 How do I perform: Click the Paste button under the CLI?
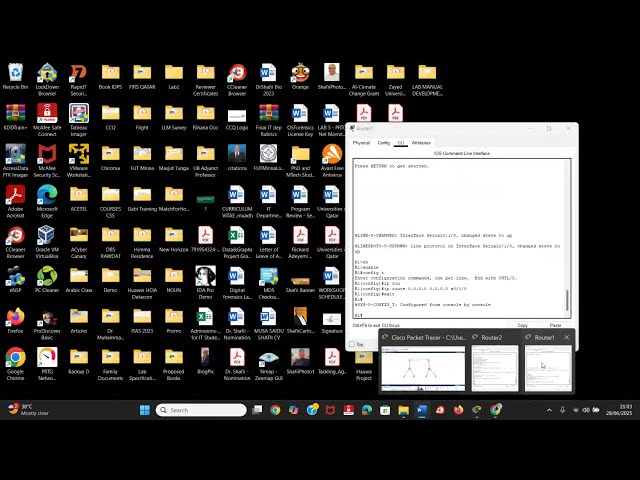[x=555, y=325]
